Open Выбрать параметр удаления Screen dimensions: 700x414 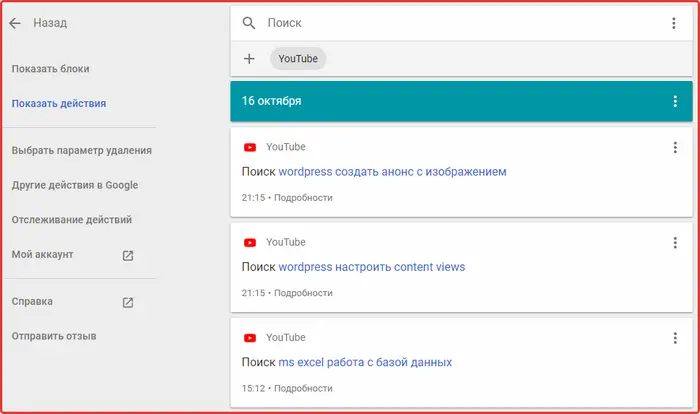coord(82,151)
